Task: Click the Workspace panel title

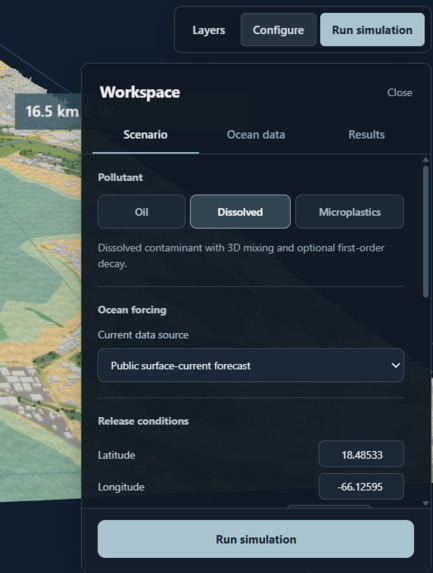Action: click(x=140, y=92)
